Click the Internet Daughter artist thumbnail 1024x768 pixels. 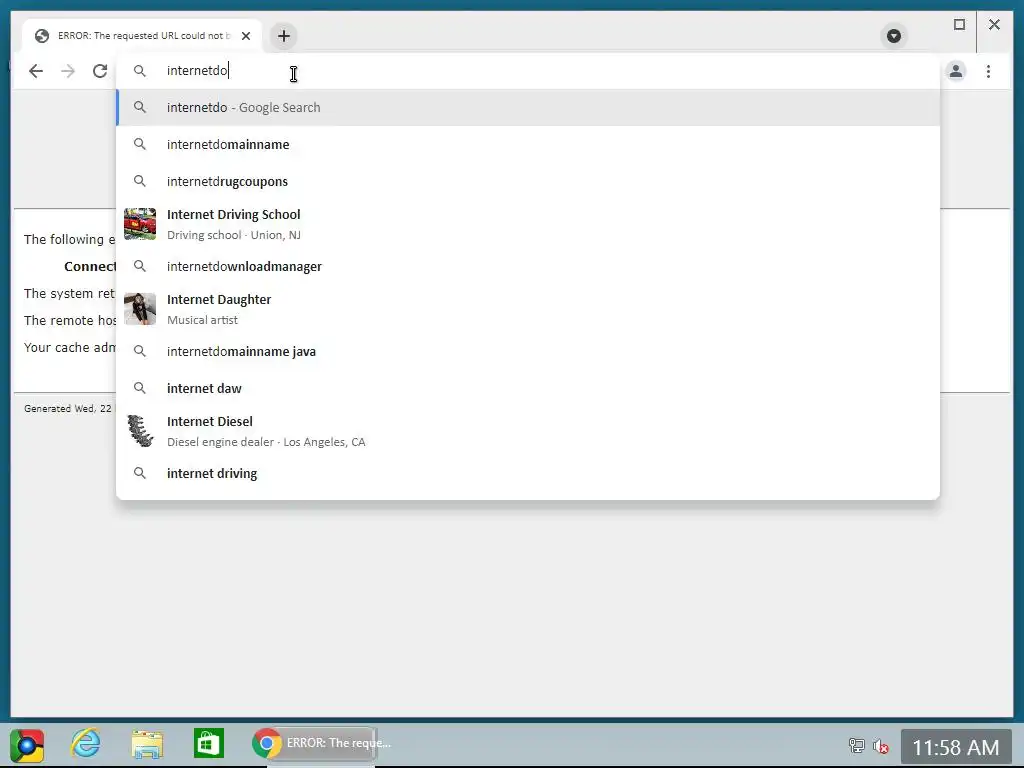[x=140, y=309]
